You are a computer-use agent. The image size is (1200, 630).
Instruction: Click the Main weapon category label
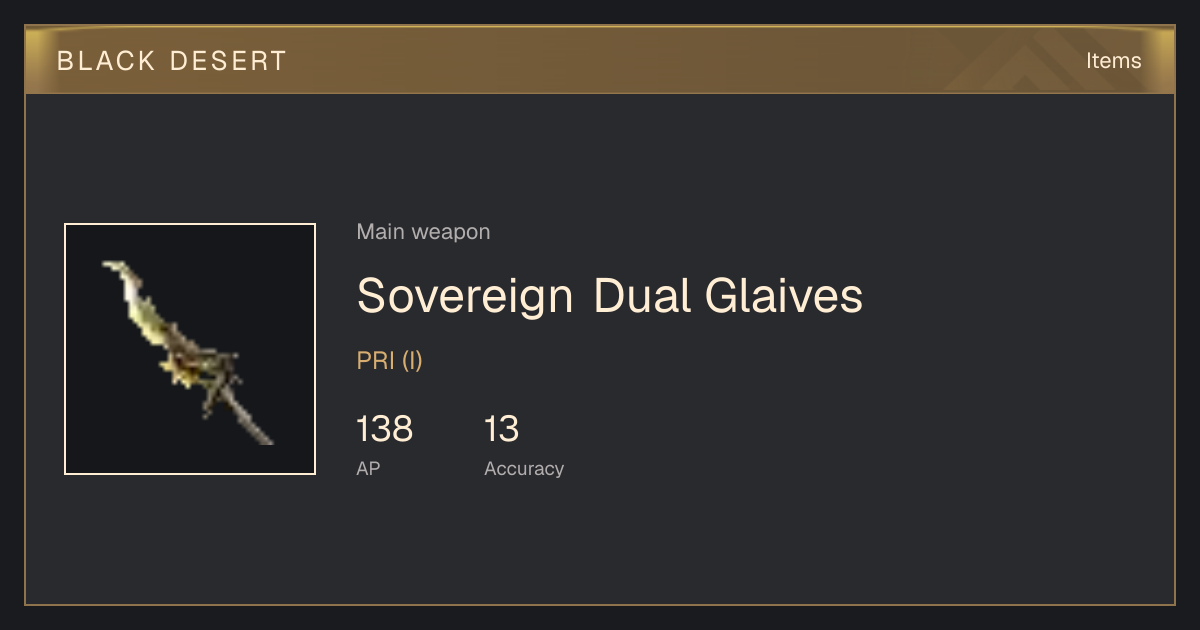tap(423, 232)
